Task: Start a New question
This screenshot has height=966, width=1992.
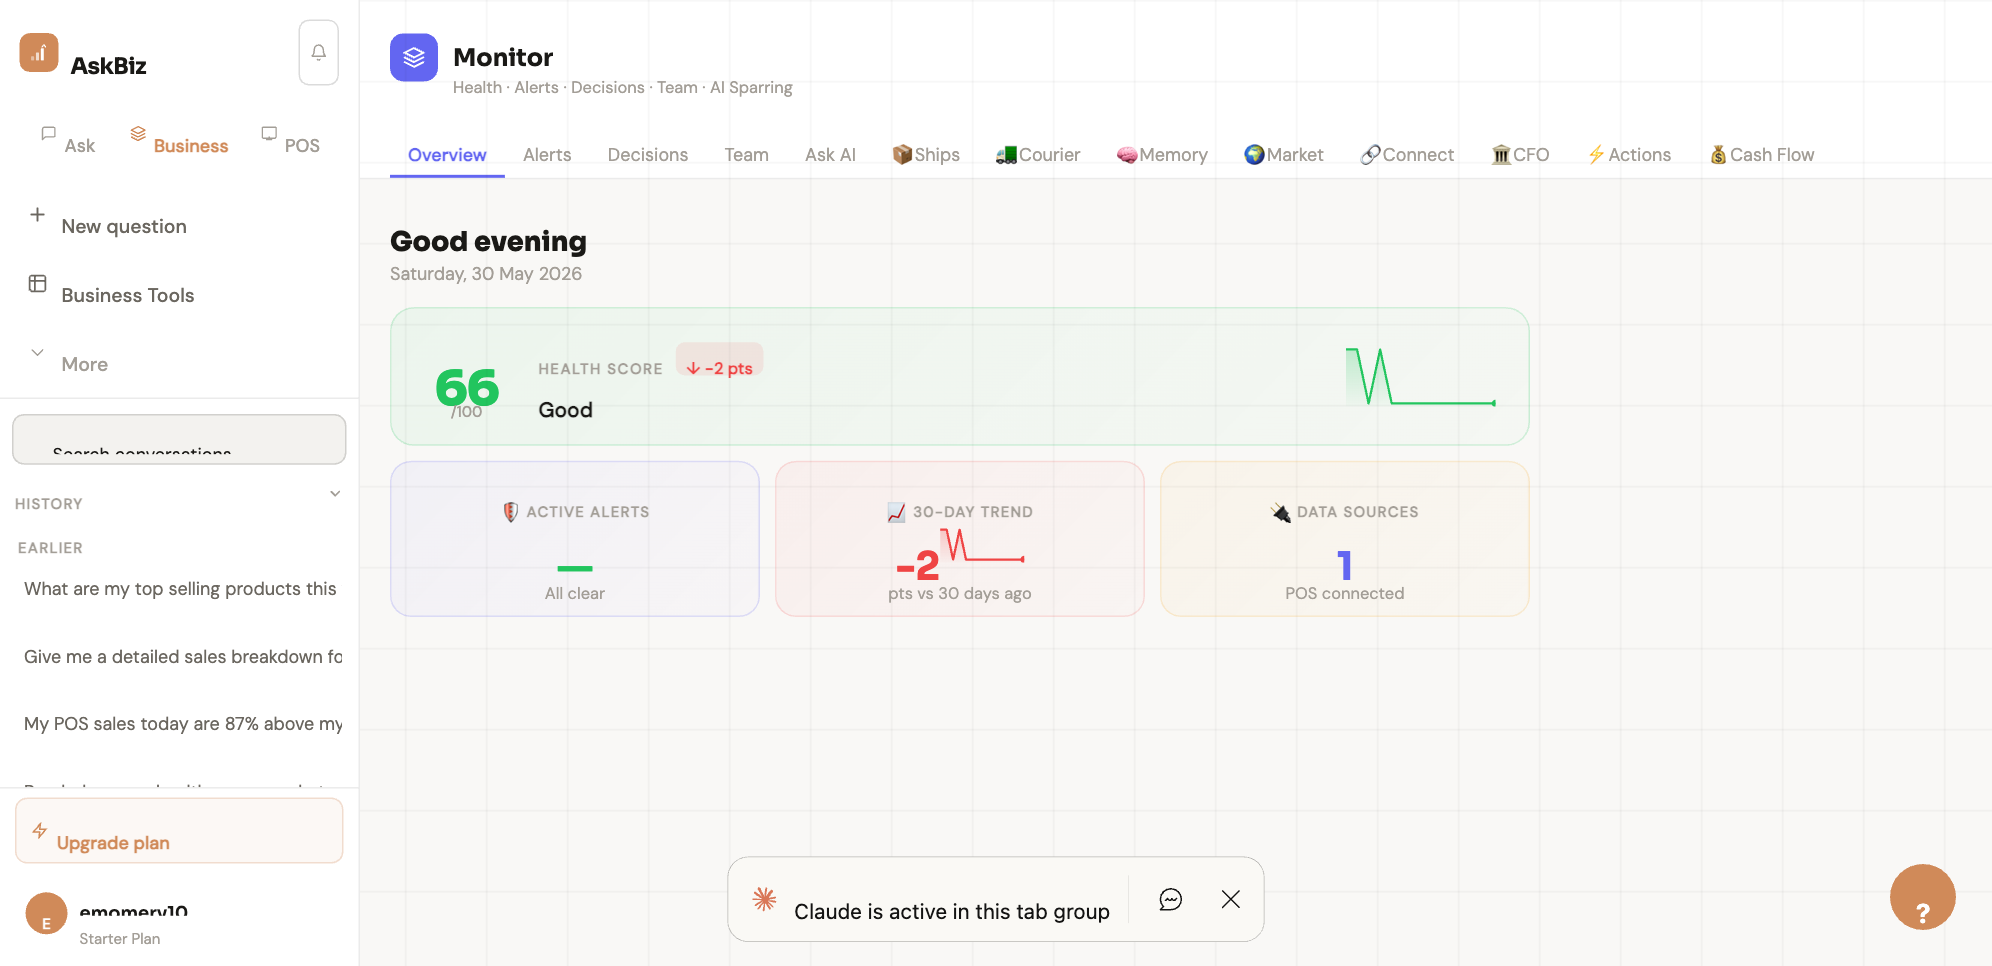Action: (124, 226)
